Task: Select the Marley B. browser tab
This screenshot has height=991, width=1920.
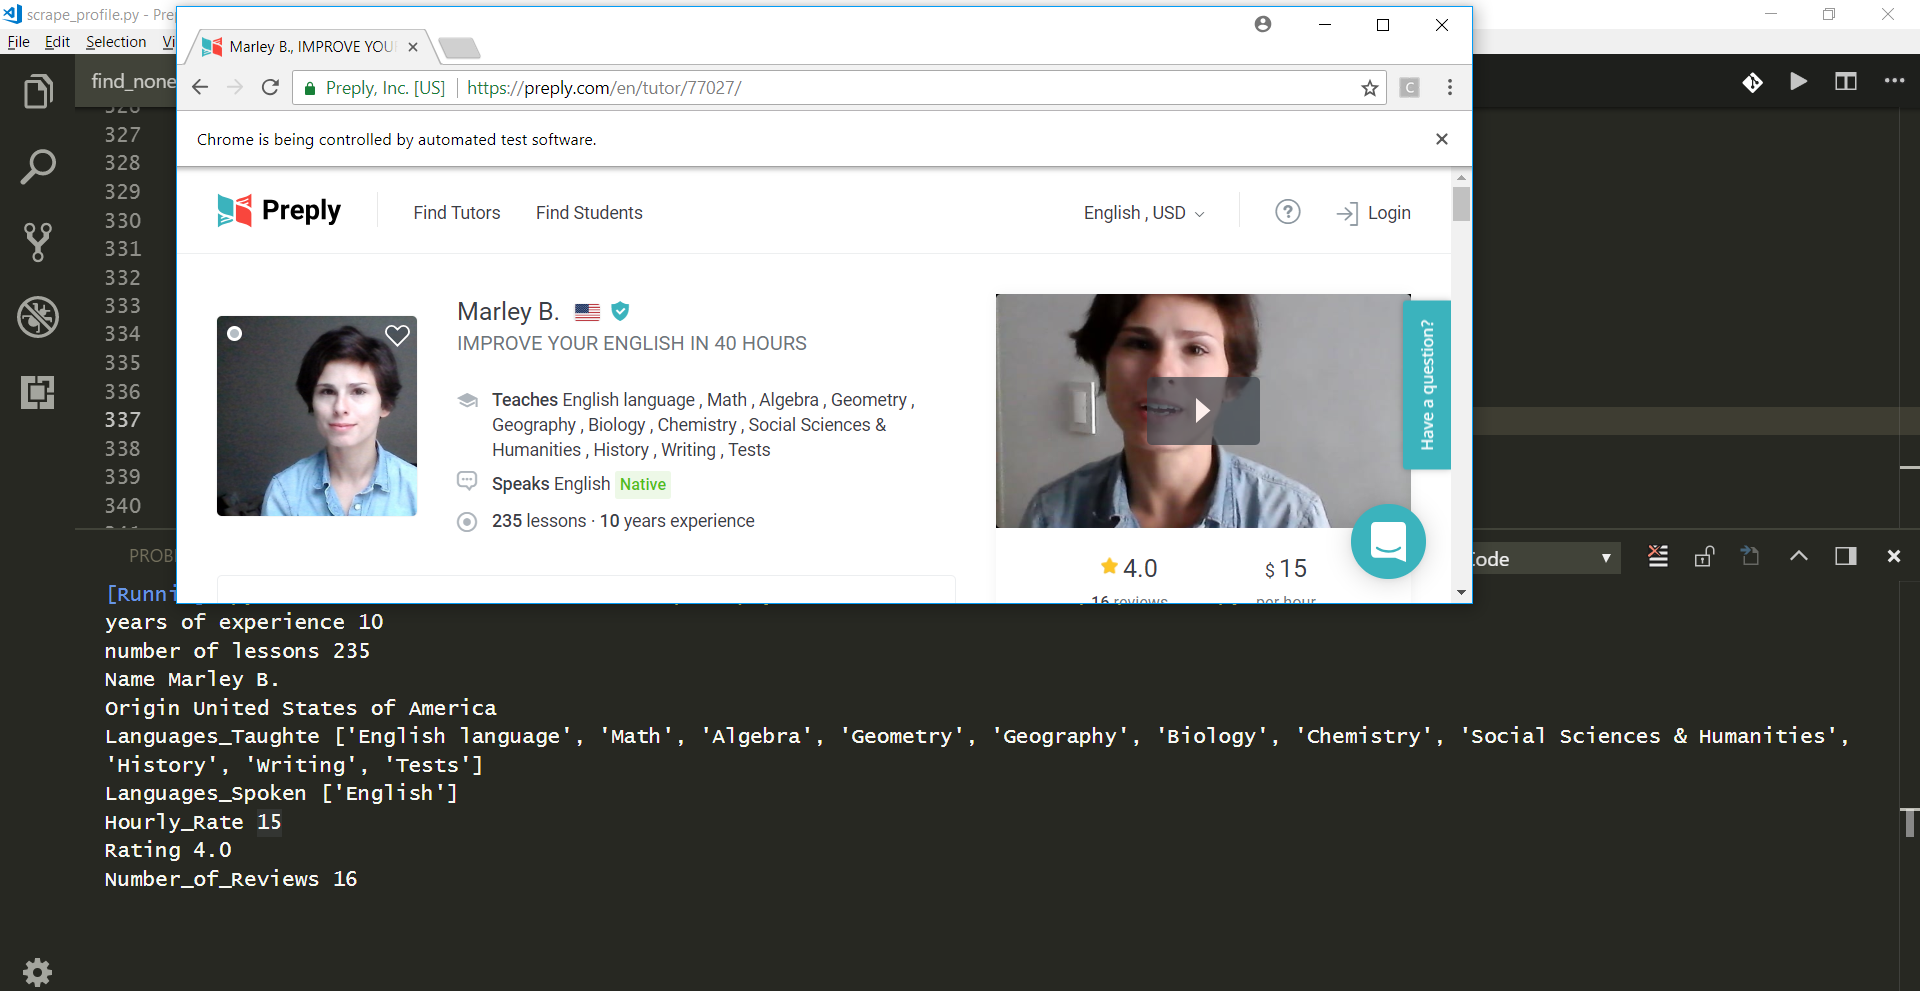Action: coord(310,47)
